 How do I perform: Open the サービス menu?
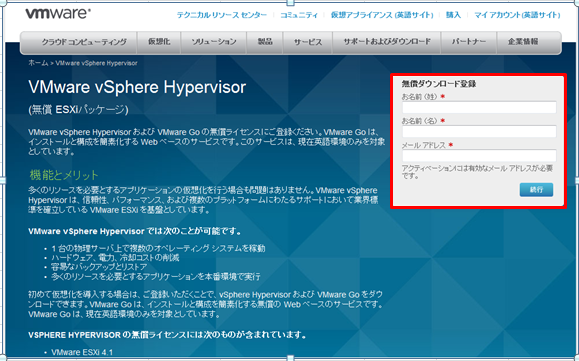(308, 42)
